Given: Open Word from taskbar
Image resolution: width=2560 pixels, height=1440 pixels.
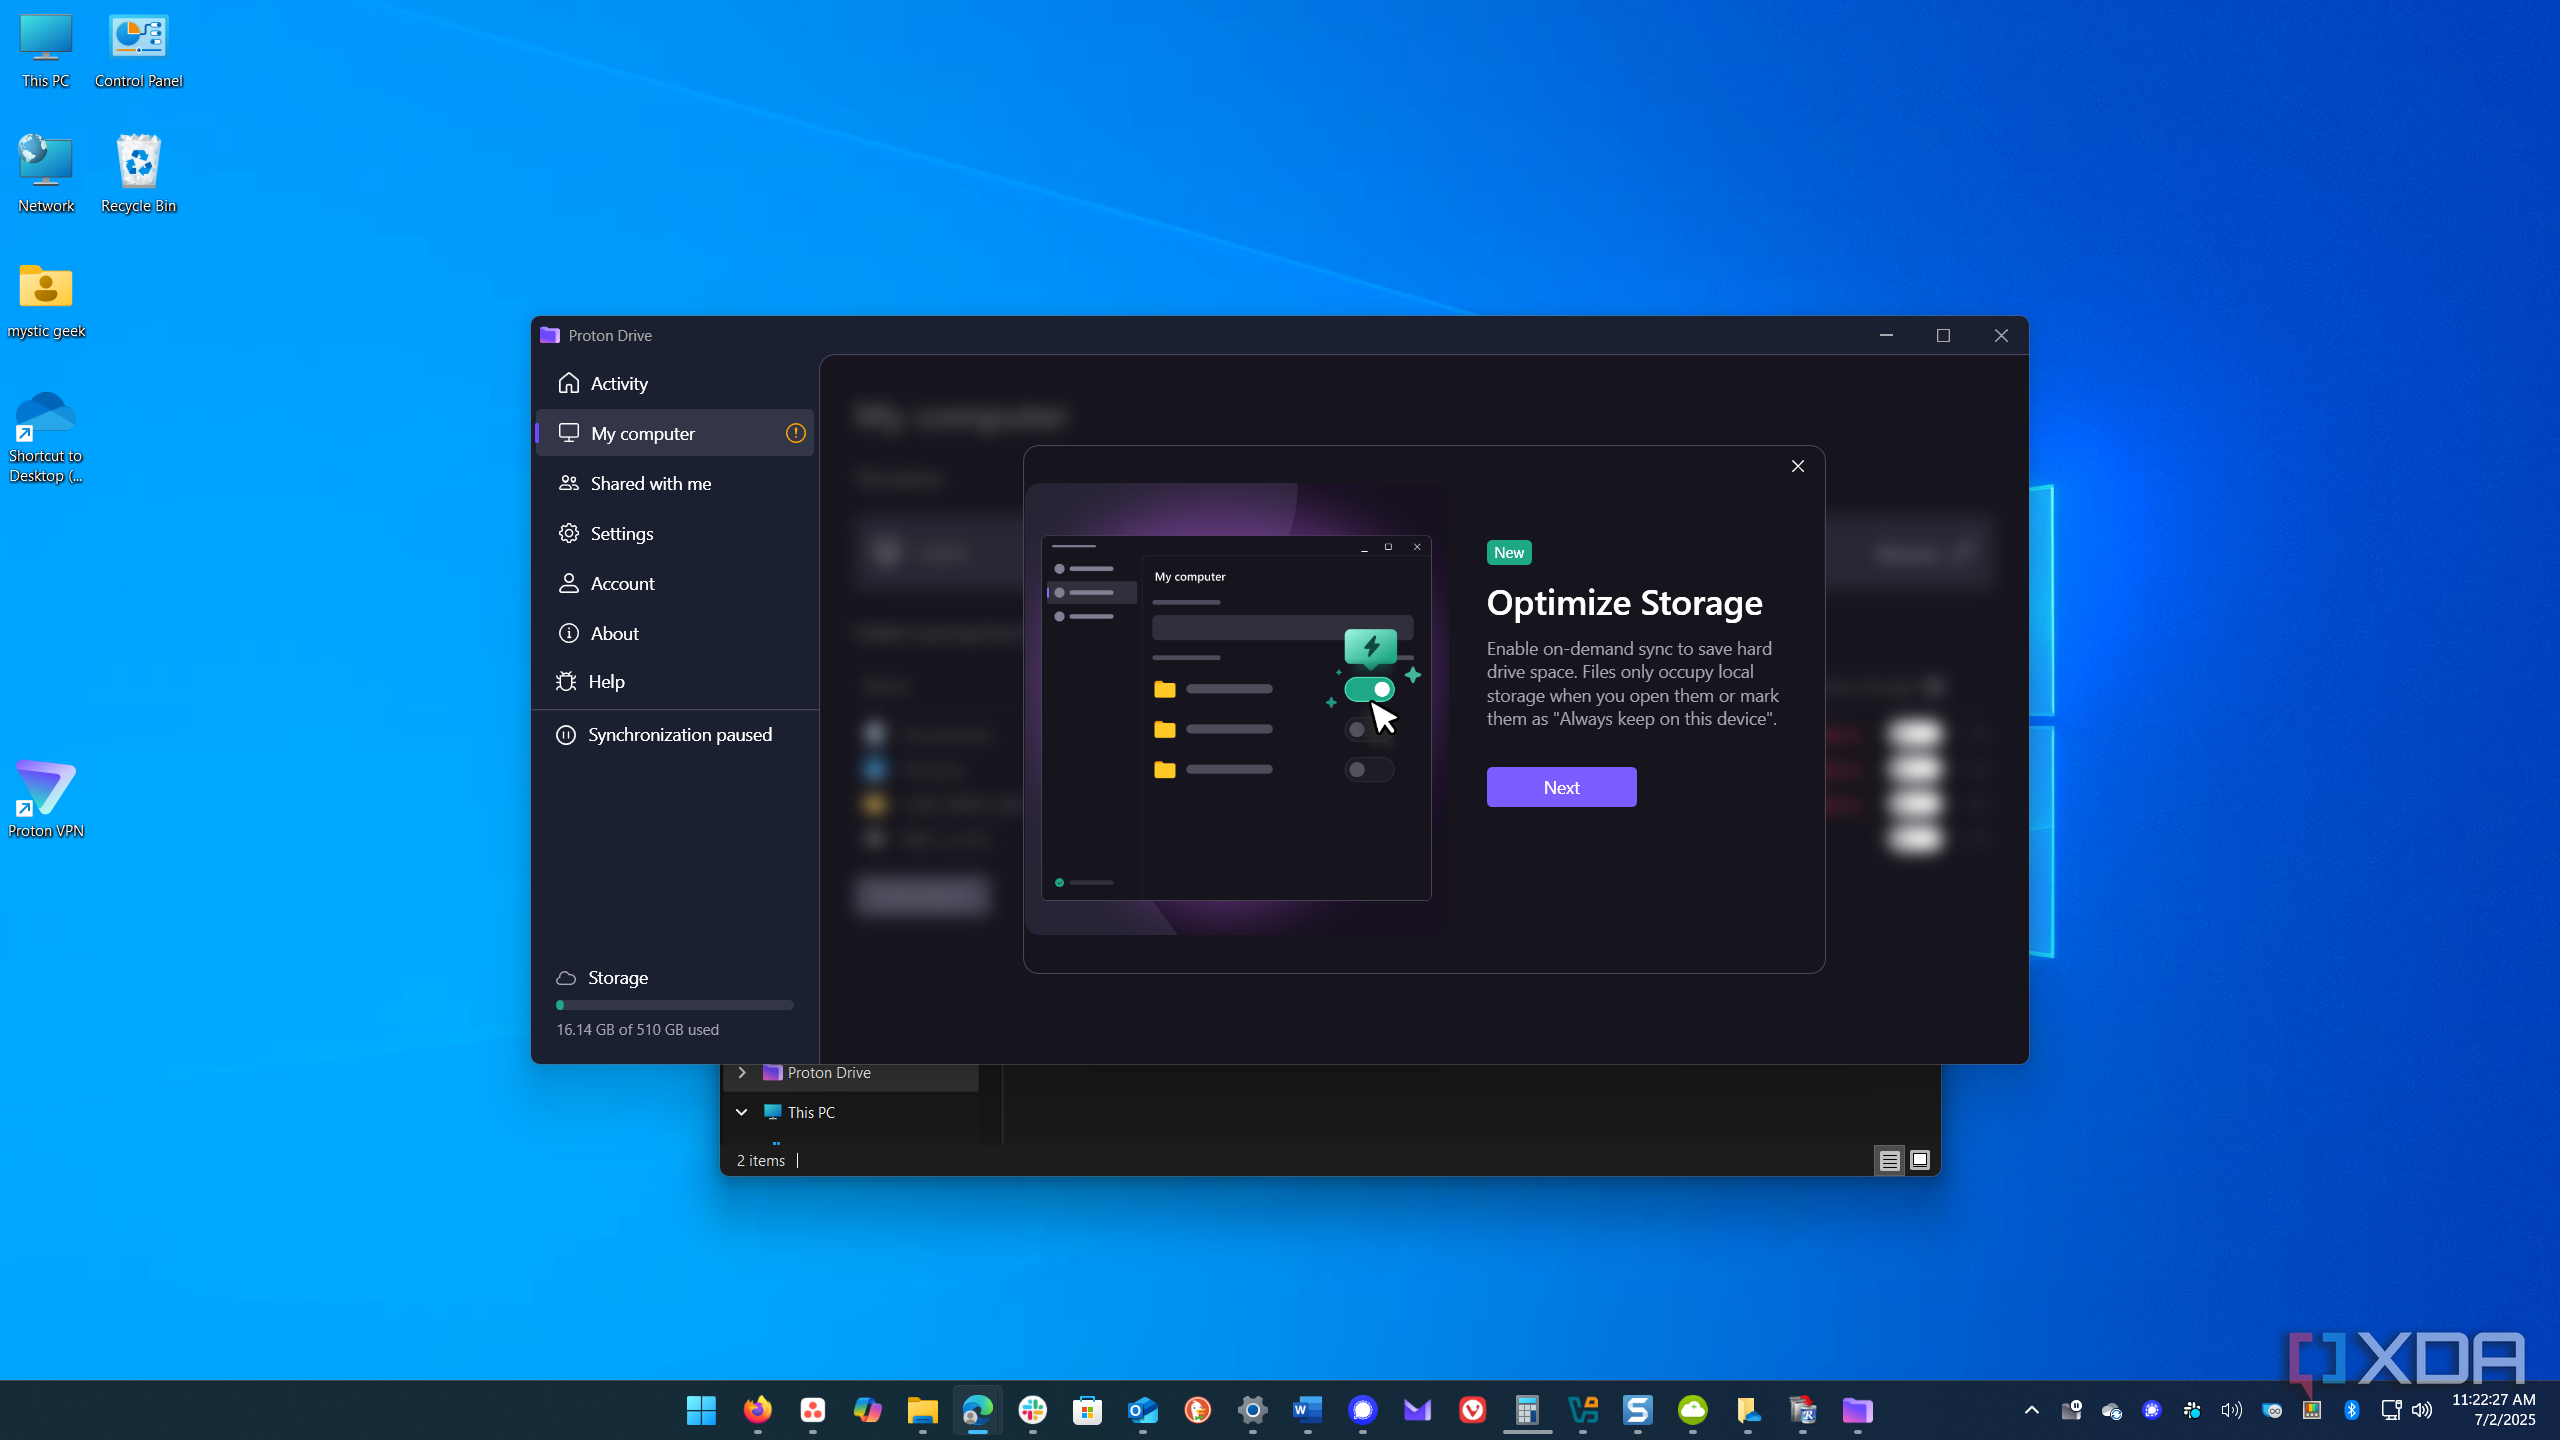Looking at the screenshot, I should coord(1307,1410).
